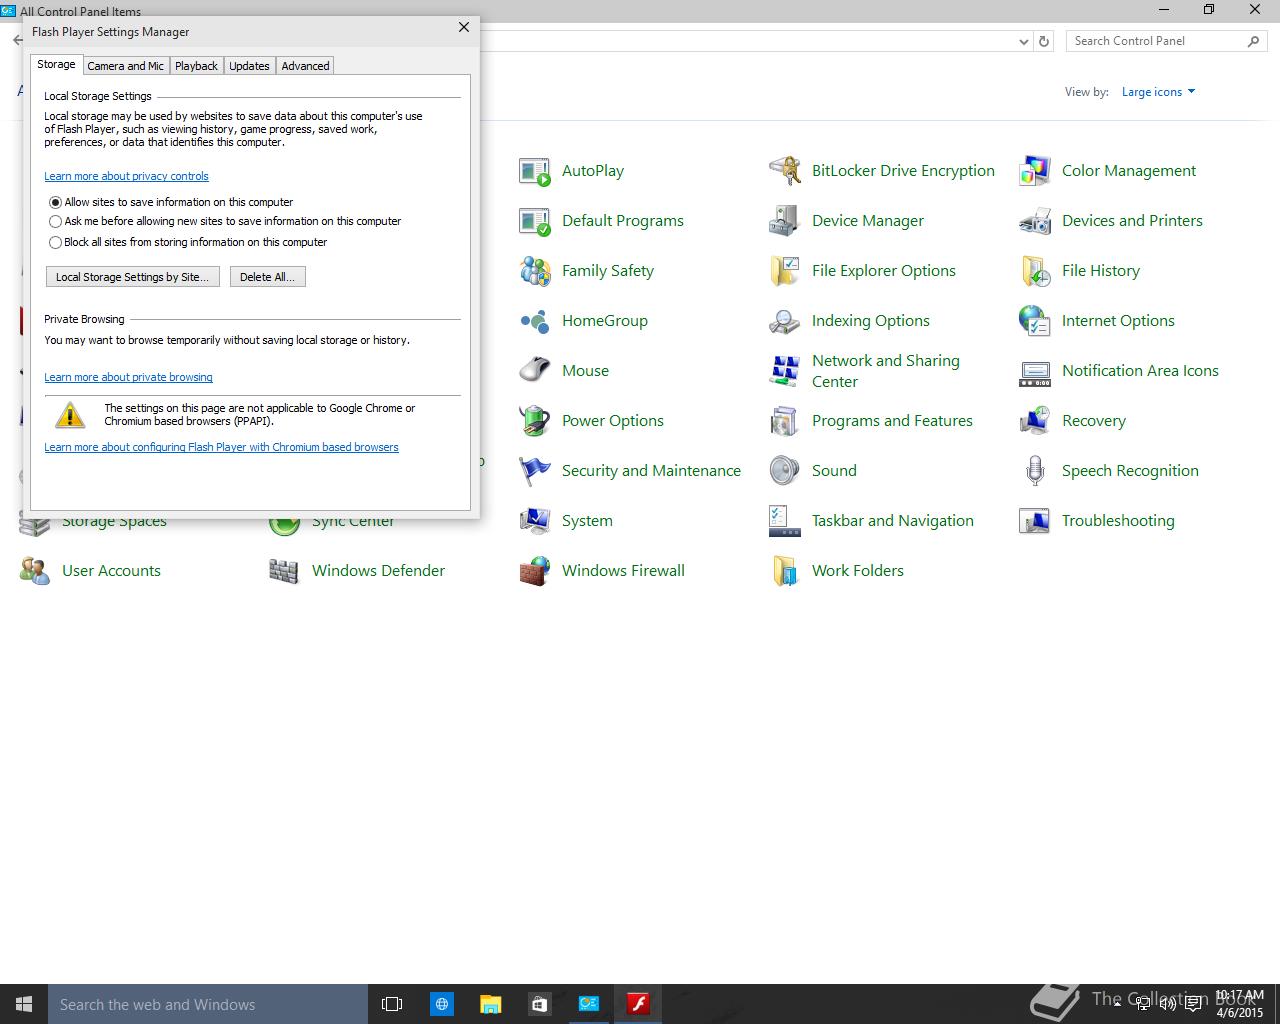The image size is (1280, 1024).
Task: Close the Flash Player Settings Manager
Action: click(x=463, y=28)
